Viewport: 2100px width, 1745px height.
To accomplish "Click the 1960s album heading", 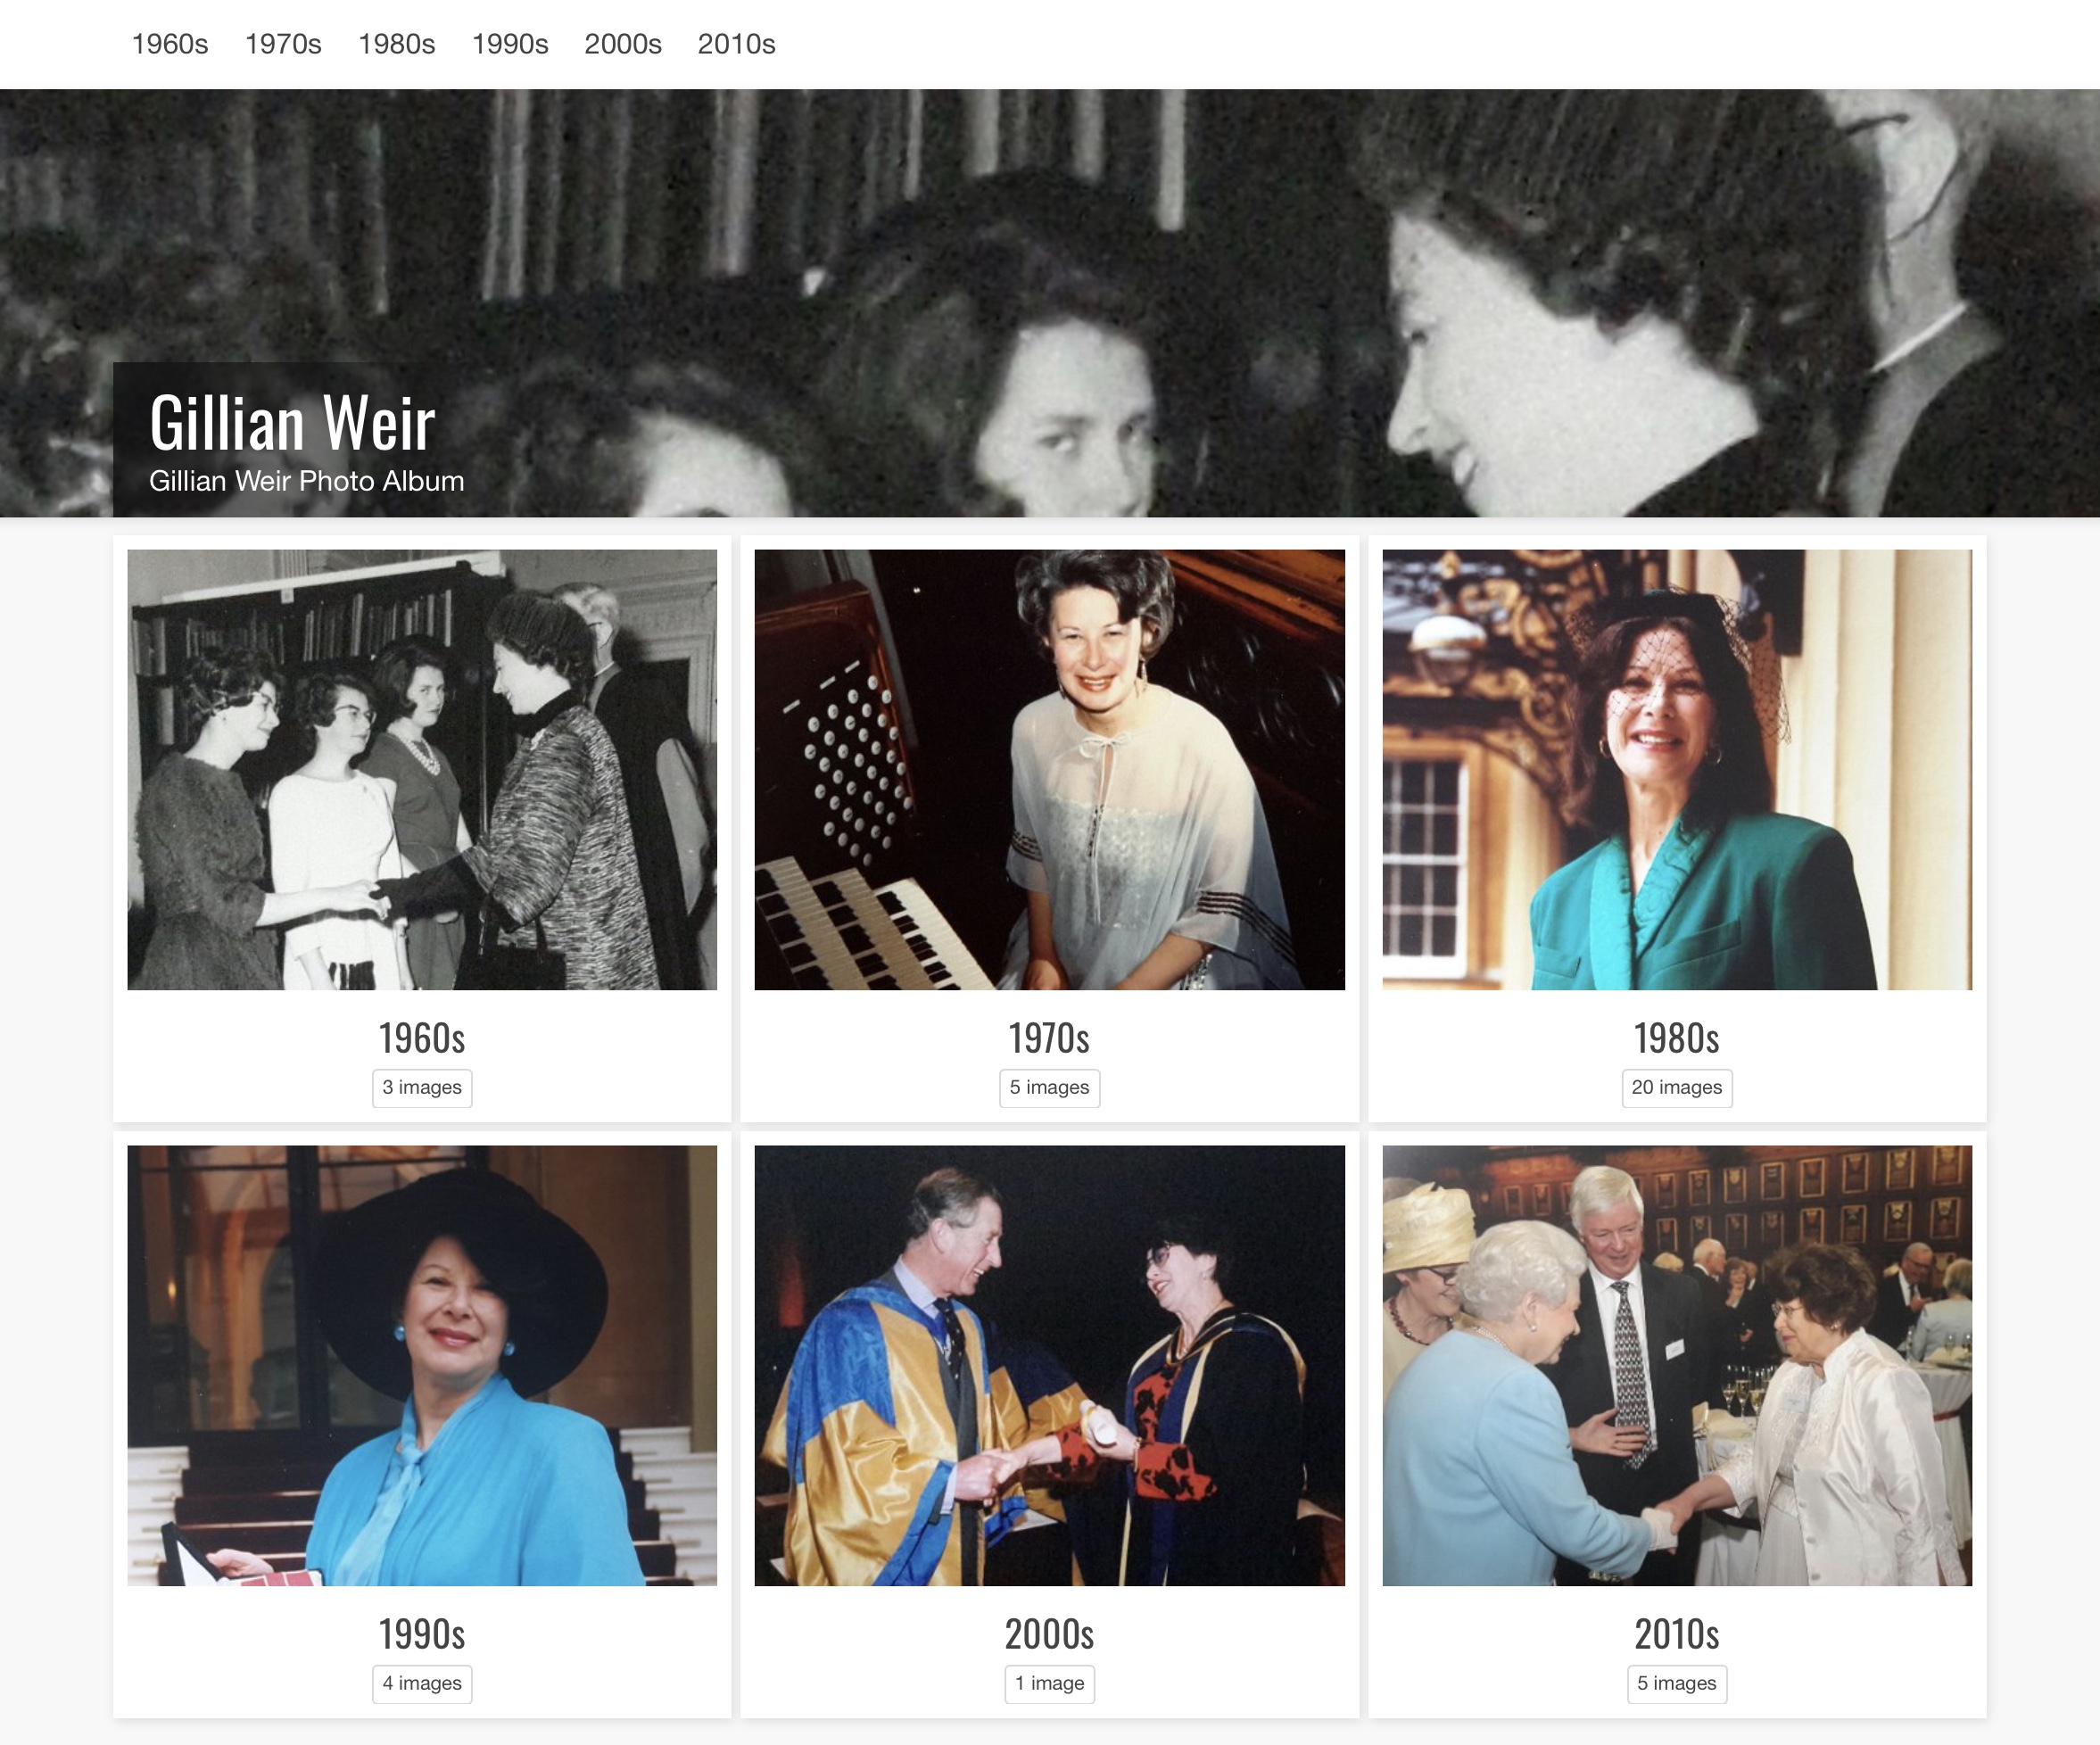I will pyautogui.click(x=422, y=1039).
